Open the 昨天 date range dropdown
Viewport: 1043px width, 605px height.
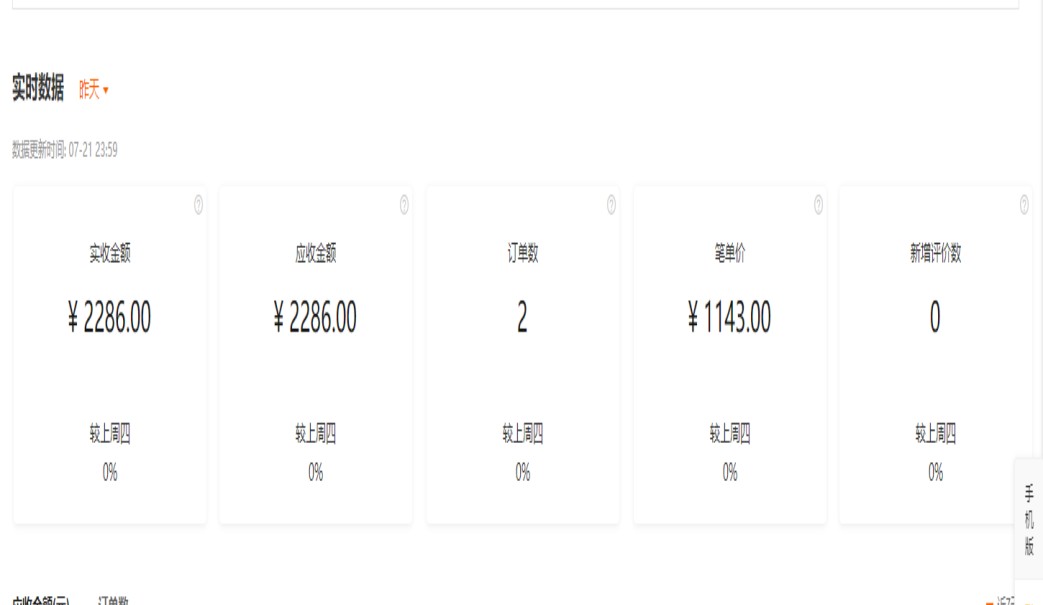coord(93,90)
